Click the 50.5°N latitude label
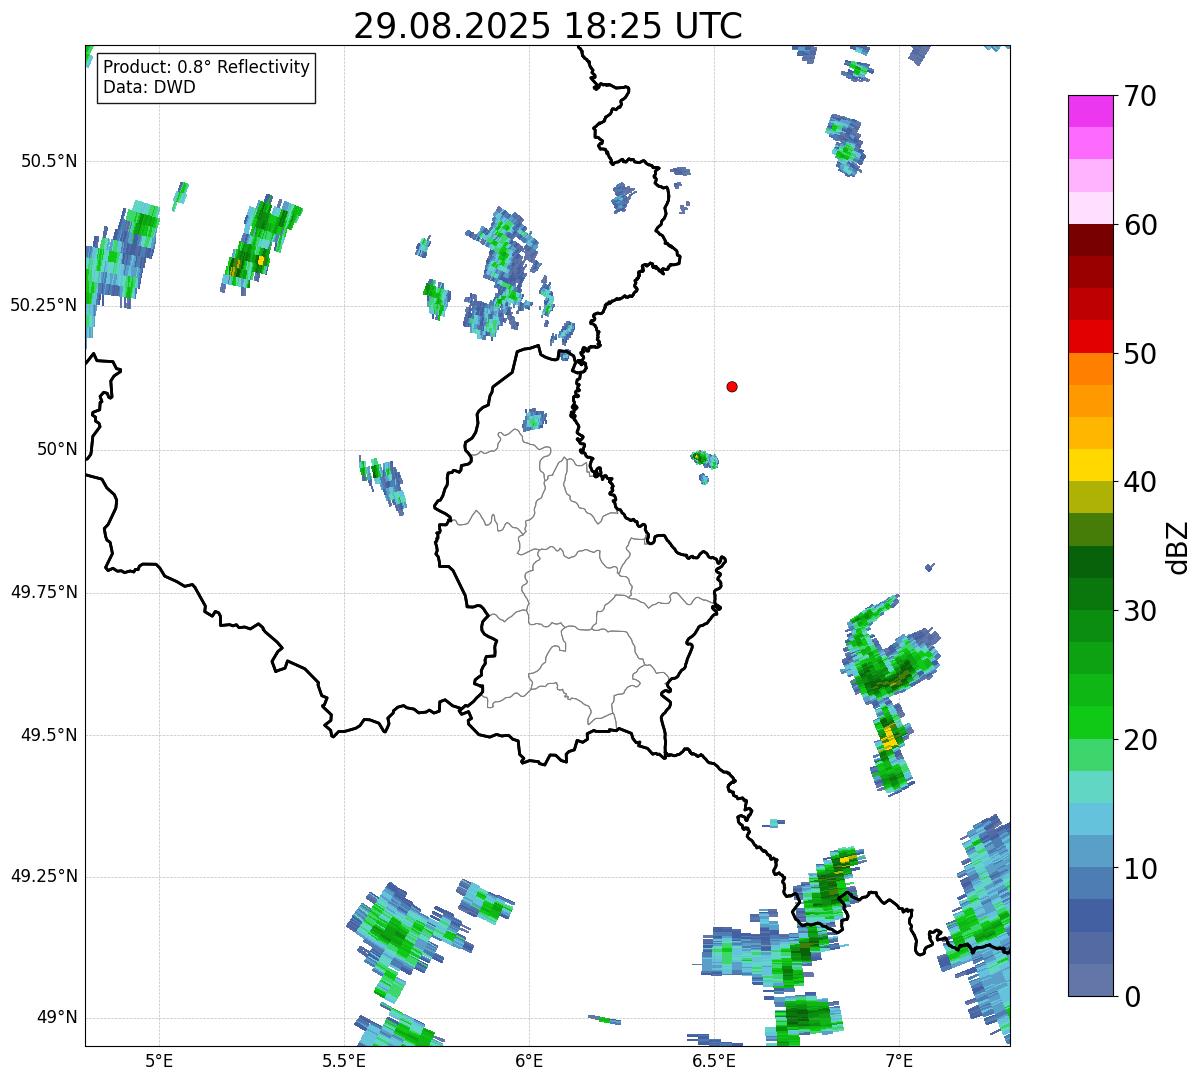This screenshot has height=1081, width=1202. point(49,161)
